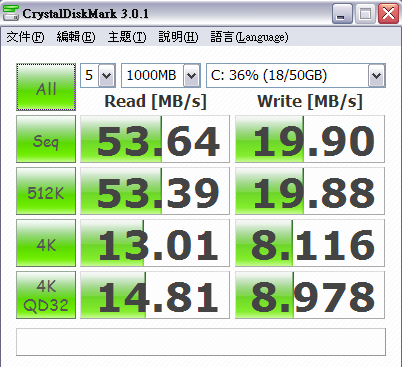Close the CrystalDiskMark window

click(388, 14)
